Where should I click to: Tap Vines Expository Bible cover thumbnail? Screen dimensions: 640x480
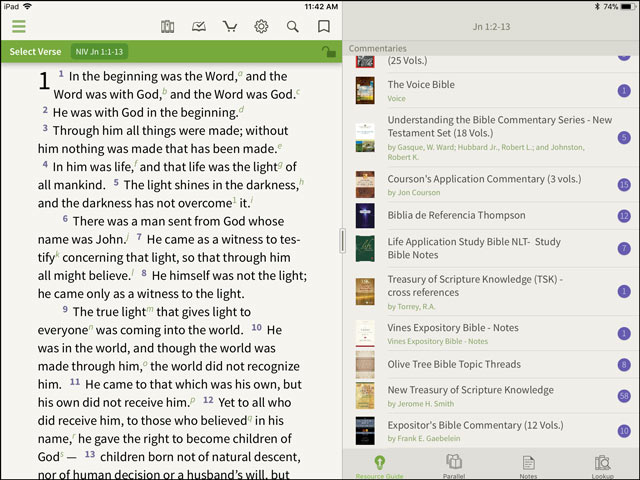point(365,333)
